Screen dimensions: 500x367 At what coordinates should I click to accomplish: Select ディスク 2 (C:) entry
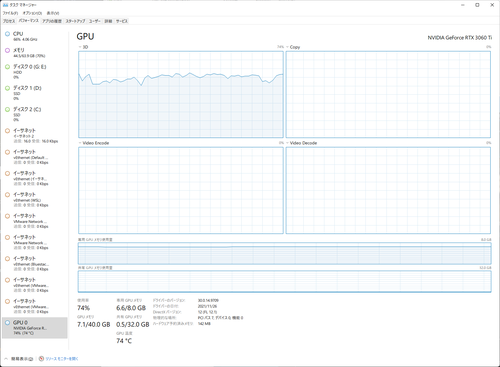34,114
